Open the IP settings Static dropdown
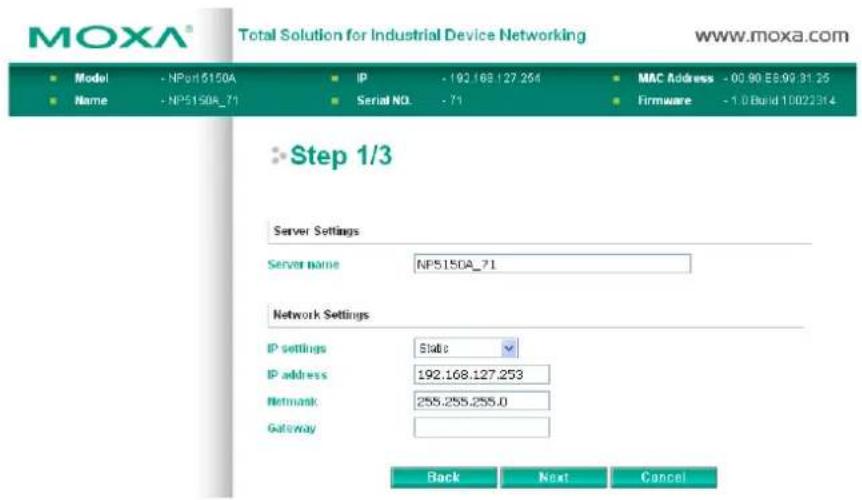 point(465,348)
